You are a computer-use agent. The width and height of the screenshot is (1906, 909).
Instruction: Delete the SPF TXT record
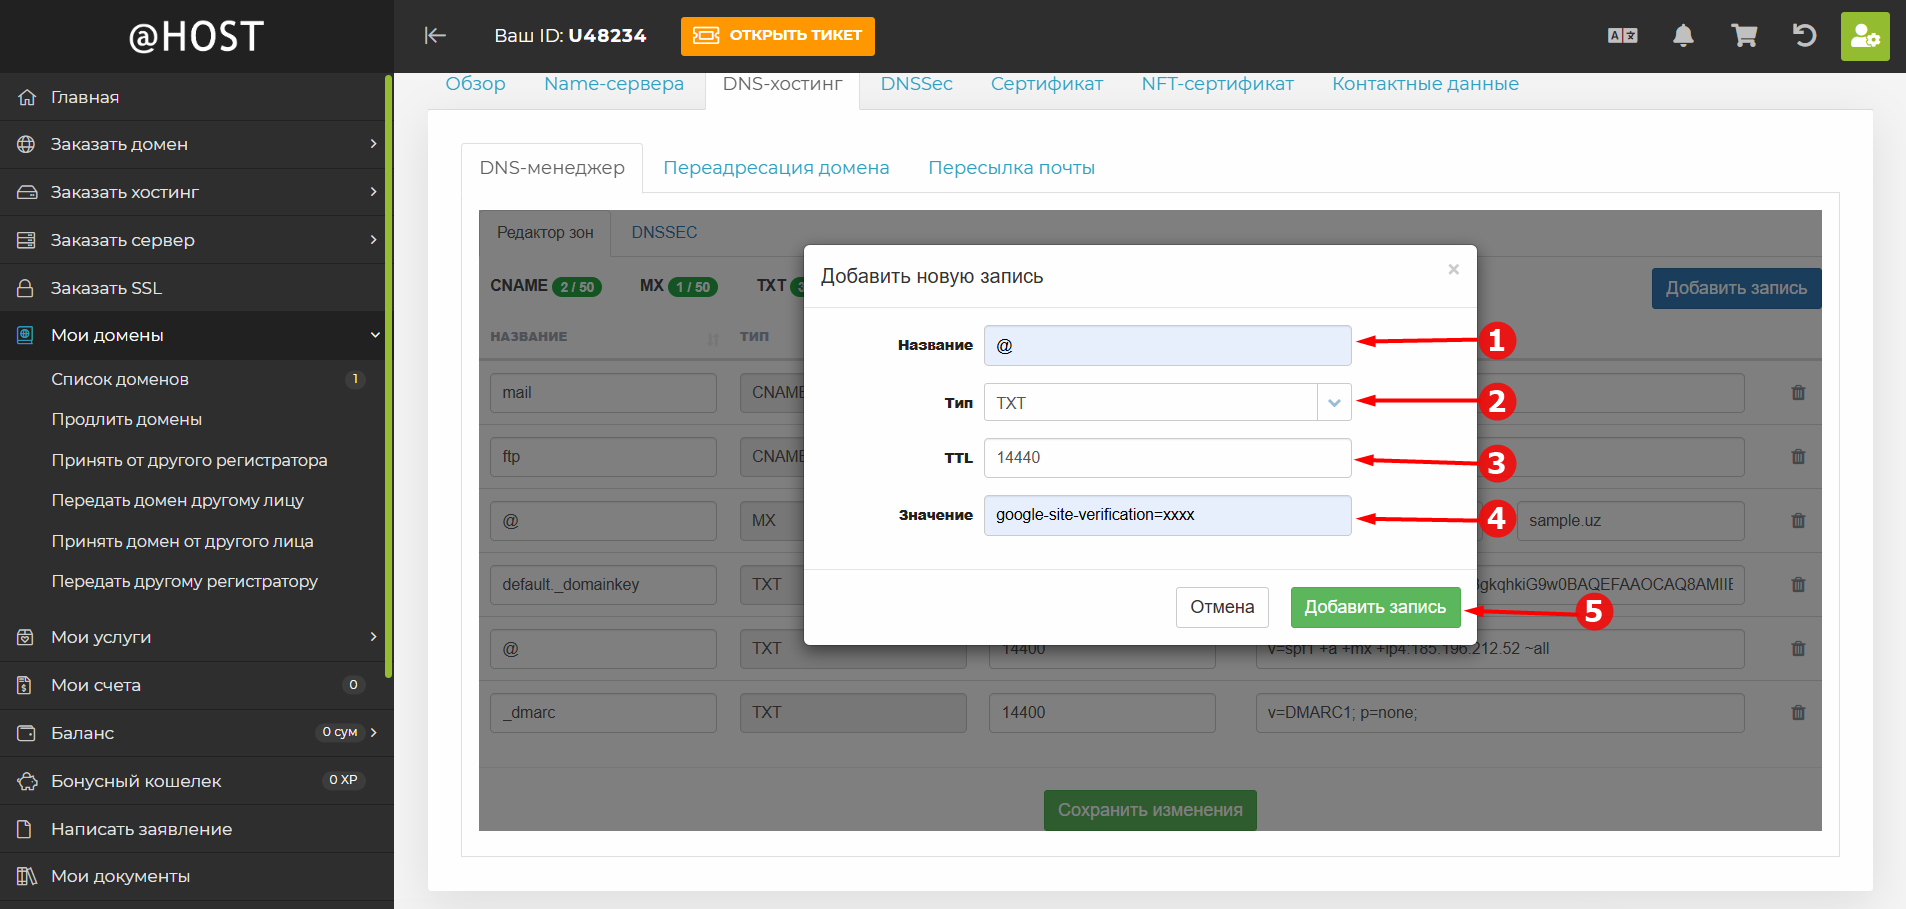[1798, 649]
